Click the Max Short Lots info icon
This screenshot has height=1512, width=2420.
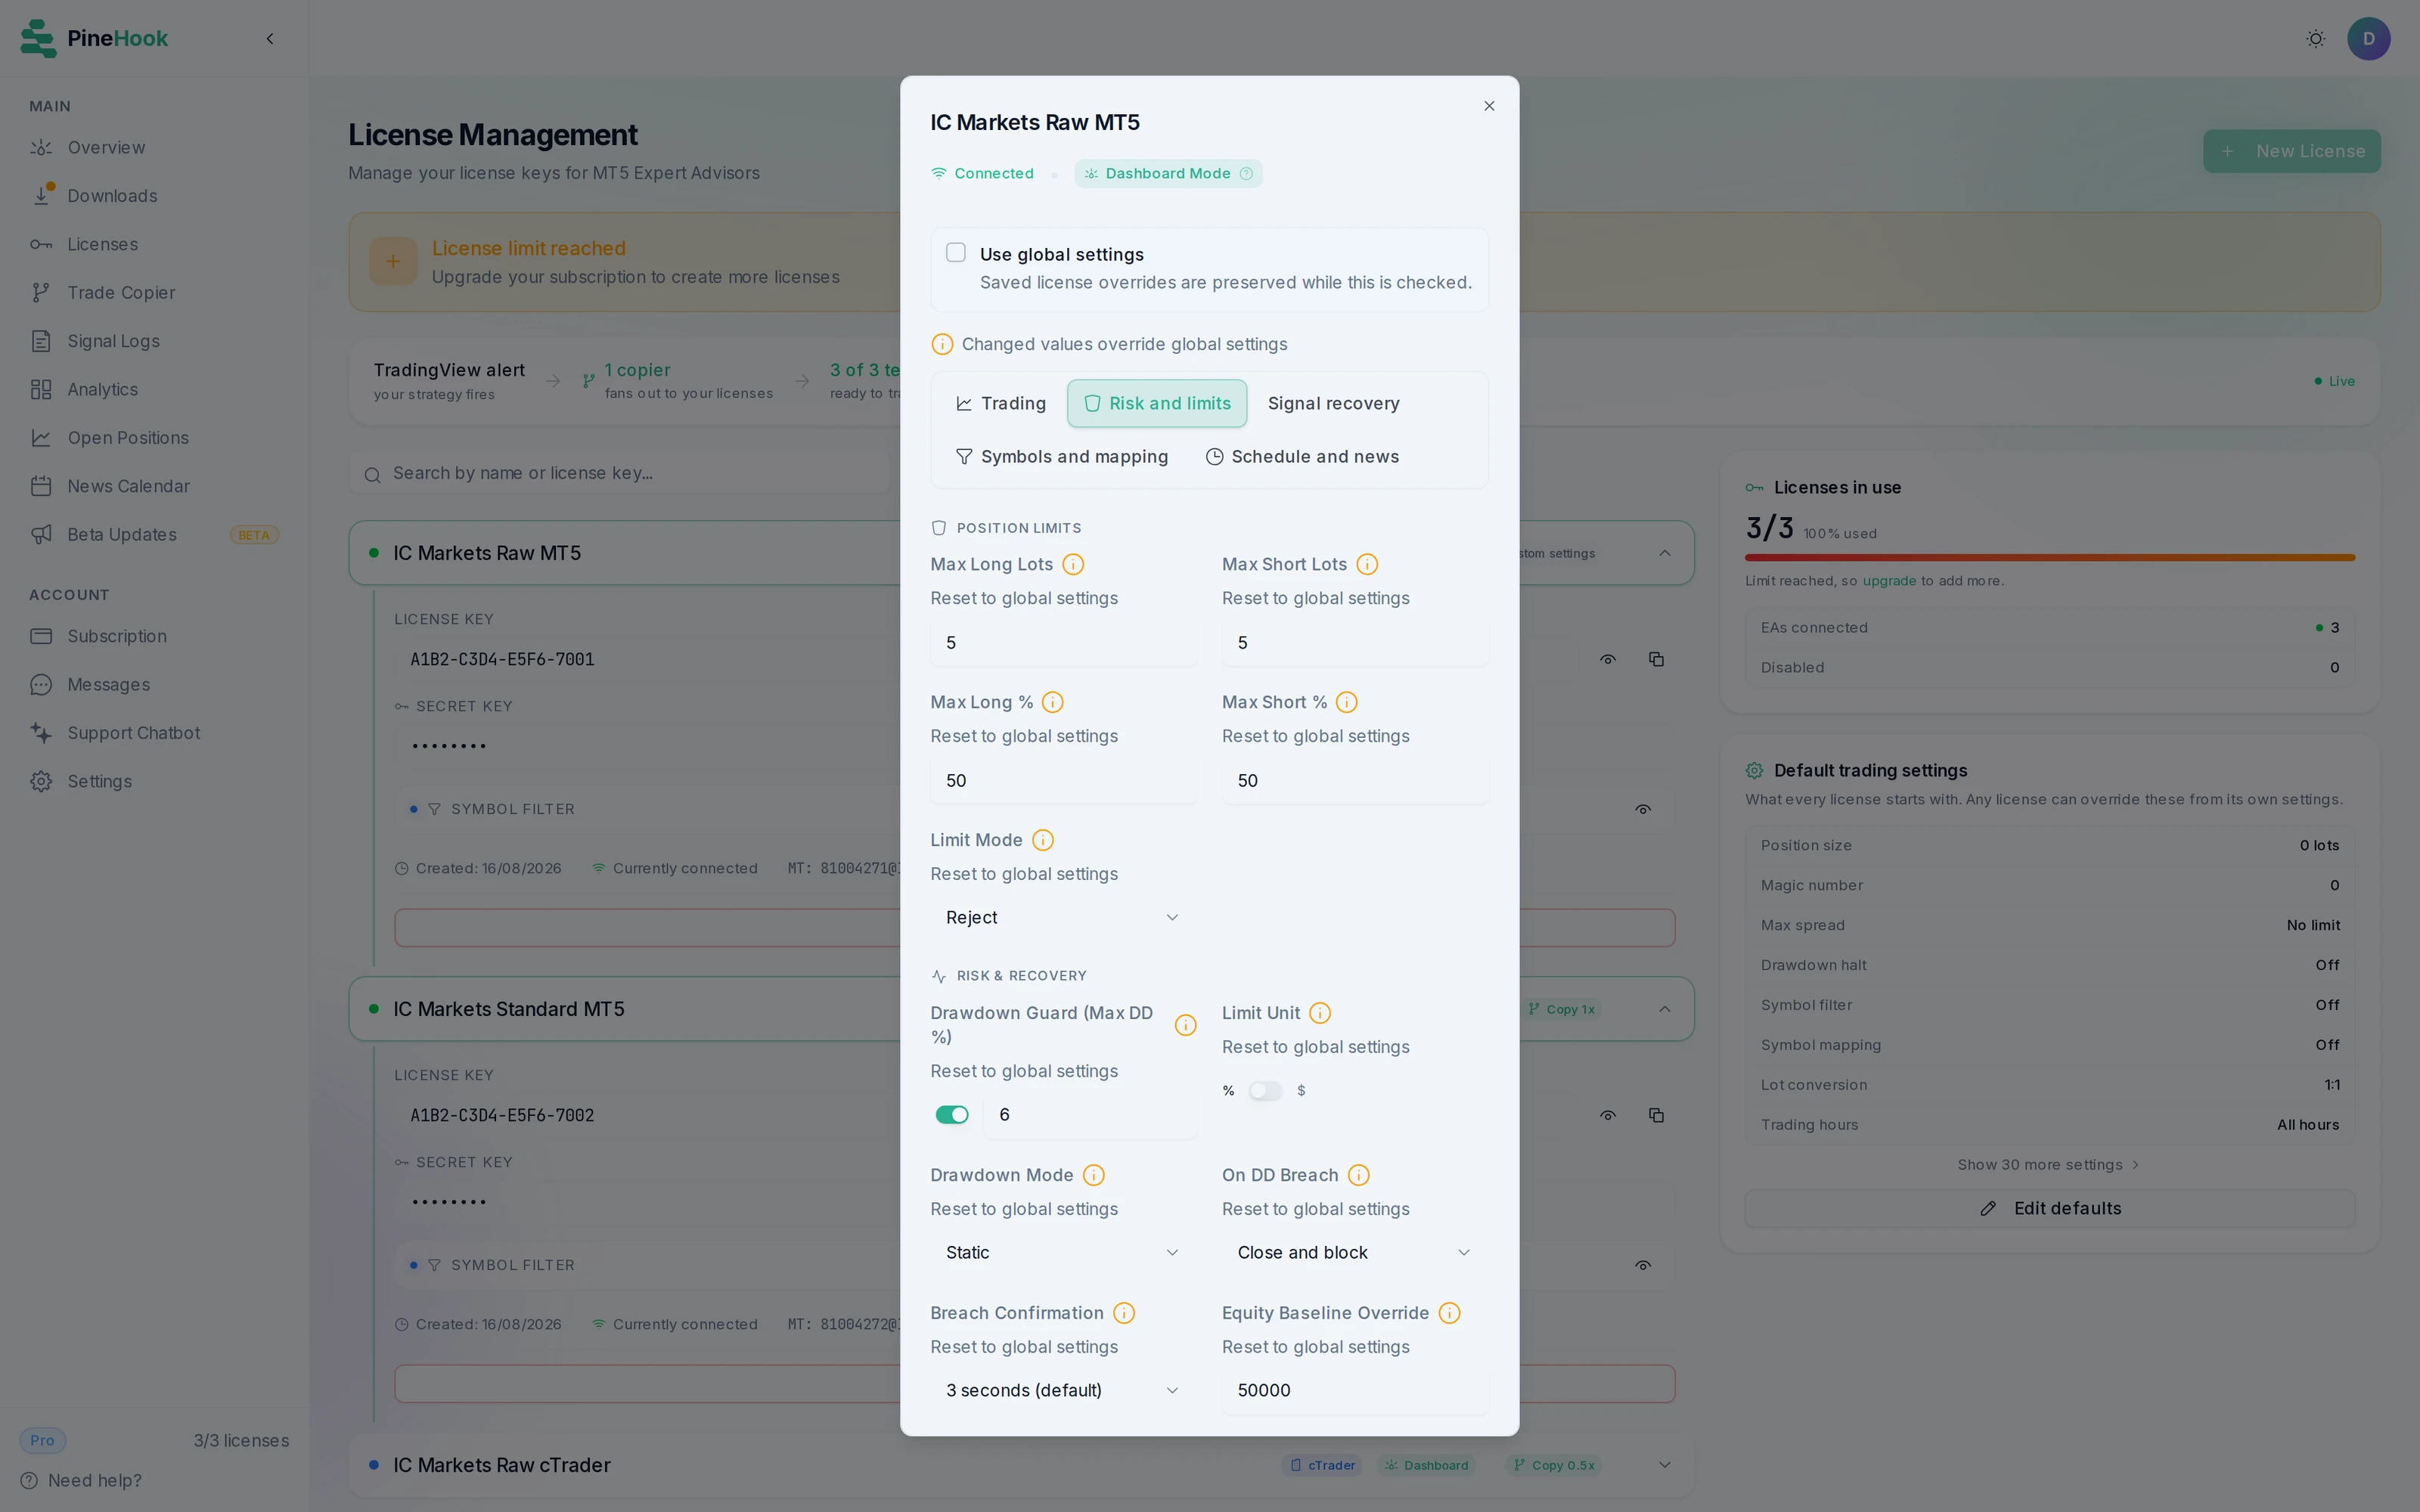tap(1367, 565)
